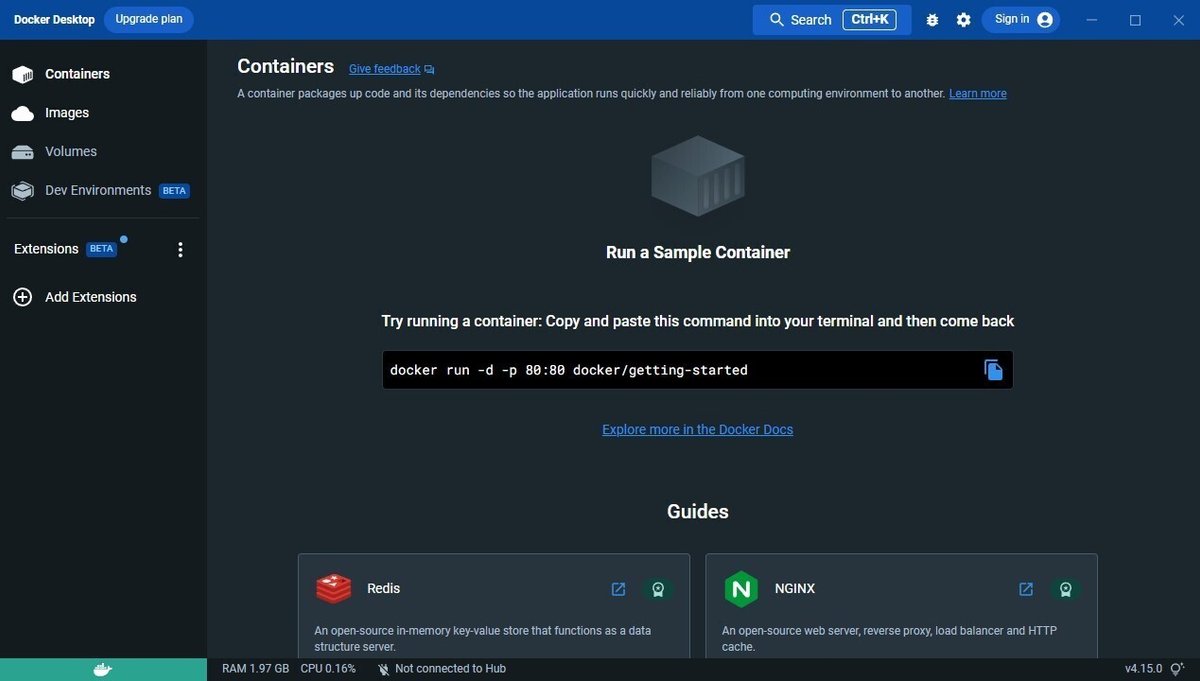Click the Guides heading
Viewport: 1200px width, 681px height.
coord(697,512)
